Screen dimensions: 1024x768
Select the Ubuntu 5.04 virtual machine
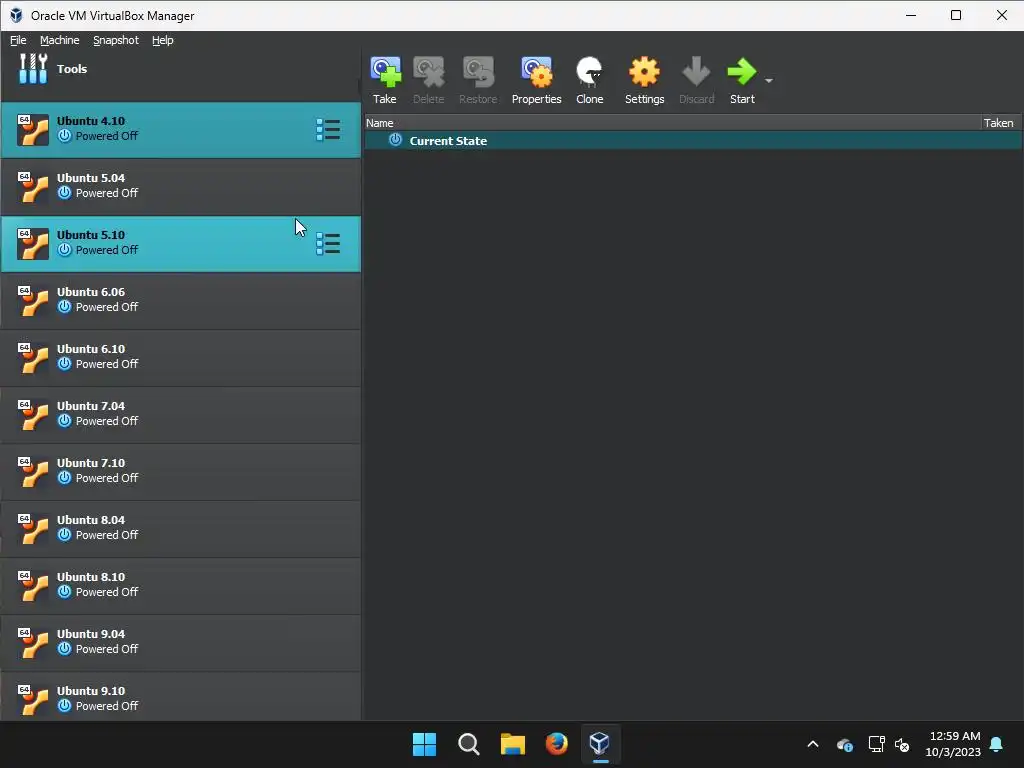tap(180, 186)
